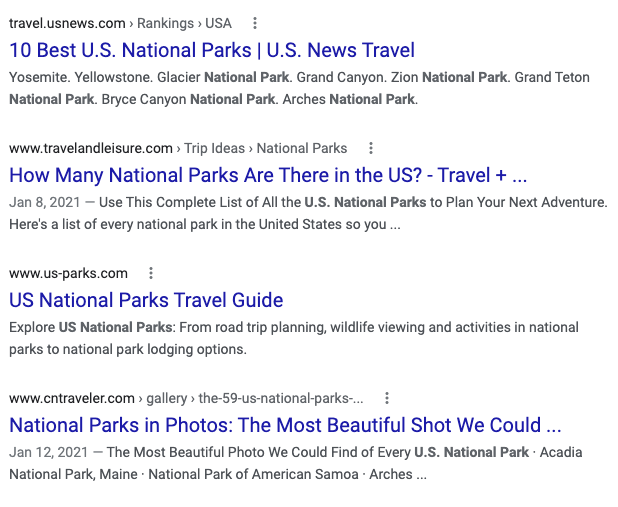The image size is (618, 507).
Task: Open 'National Parks in Photos' result link
Action: pyautogui.click(x=285, y=425)
